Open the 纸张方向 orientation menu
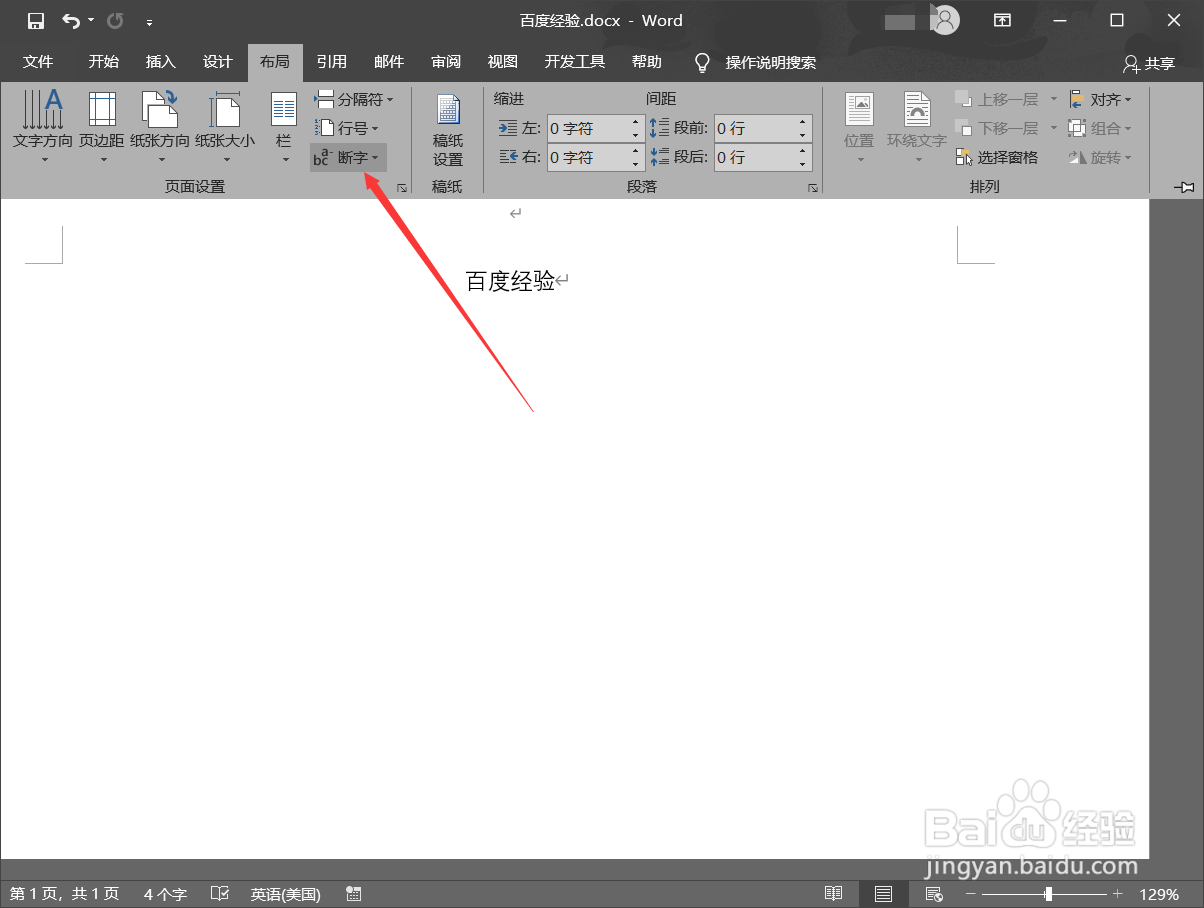 (x=160, y=128)
